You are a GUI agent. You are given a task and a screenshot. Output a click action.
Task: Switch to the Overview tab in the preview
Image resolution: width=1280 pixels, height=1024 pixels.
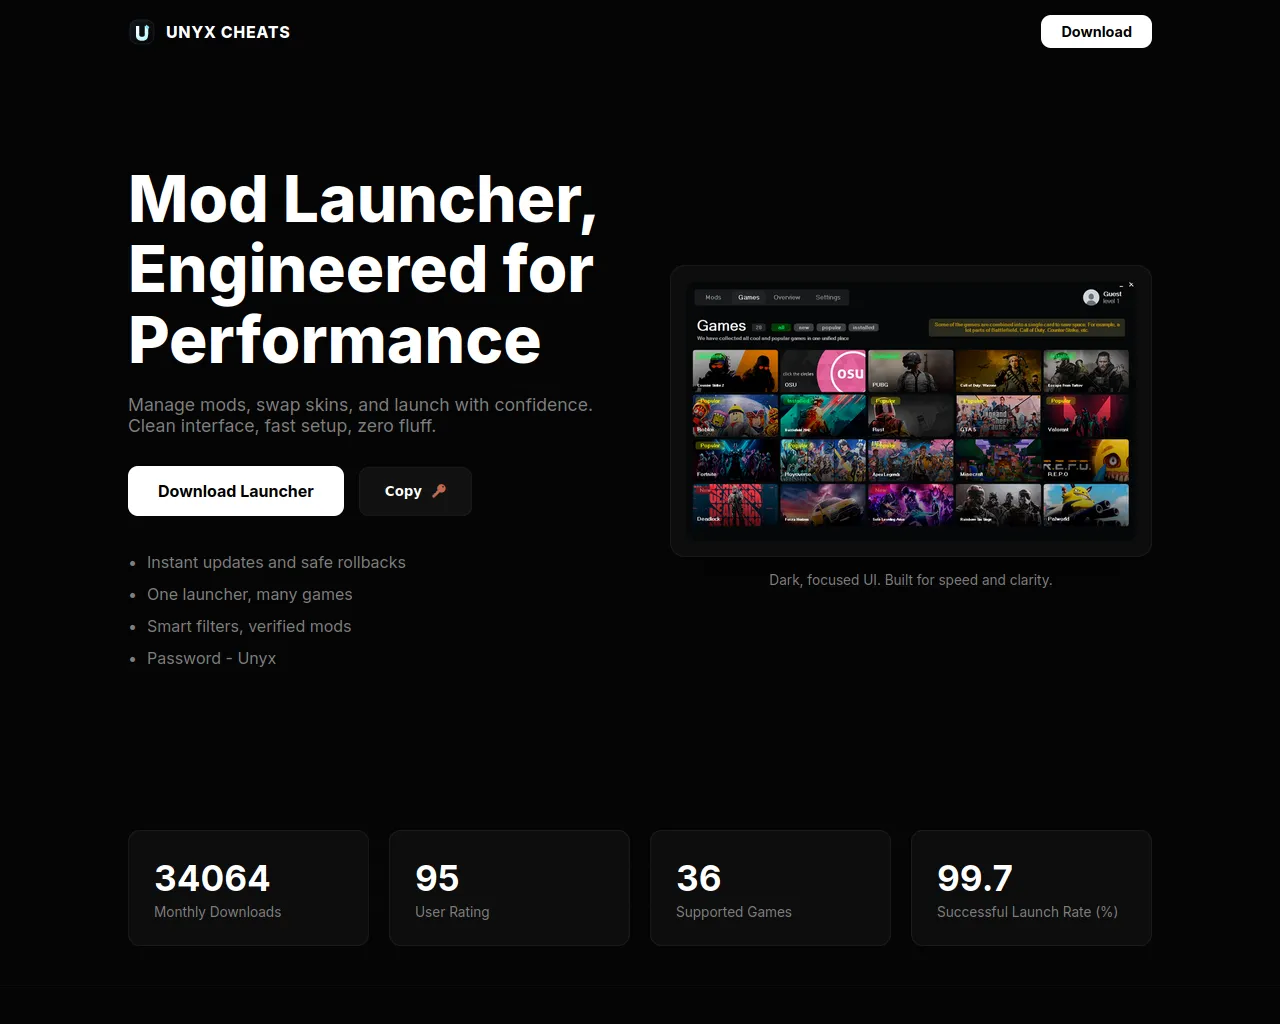(x=787, y=297)
